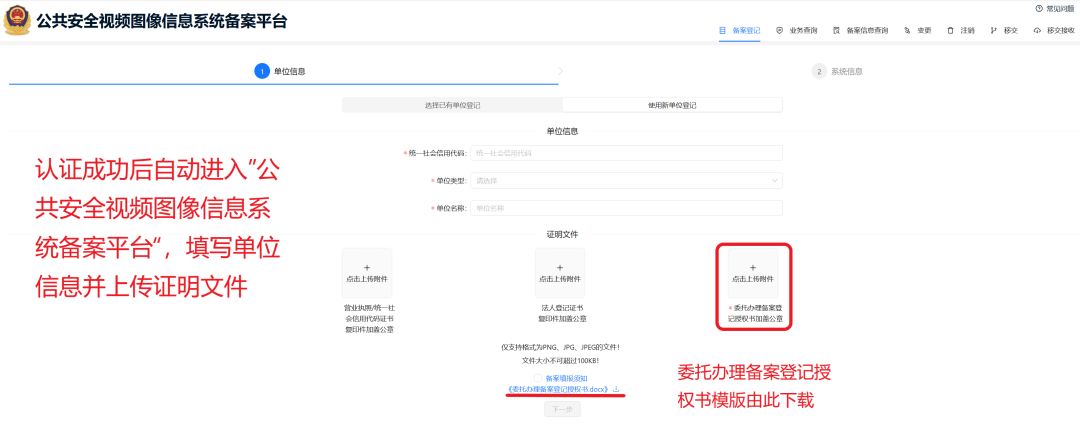Click the 移交接收 cloud icon
The width and height of the screenshot is (1080, 436).
1037,30
